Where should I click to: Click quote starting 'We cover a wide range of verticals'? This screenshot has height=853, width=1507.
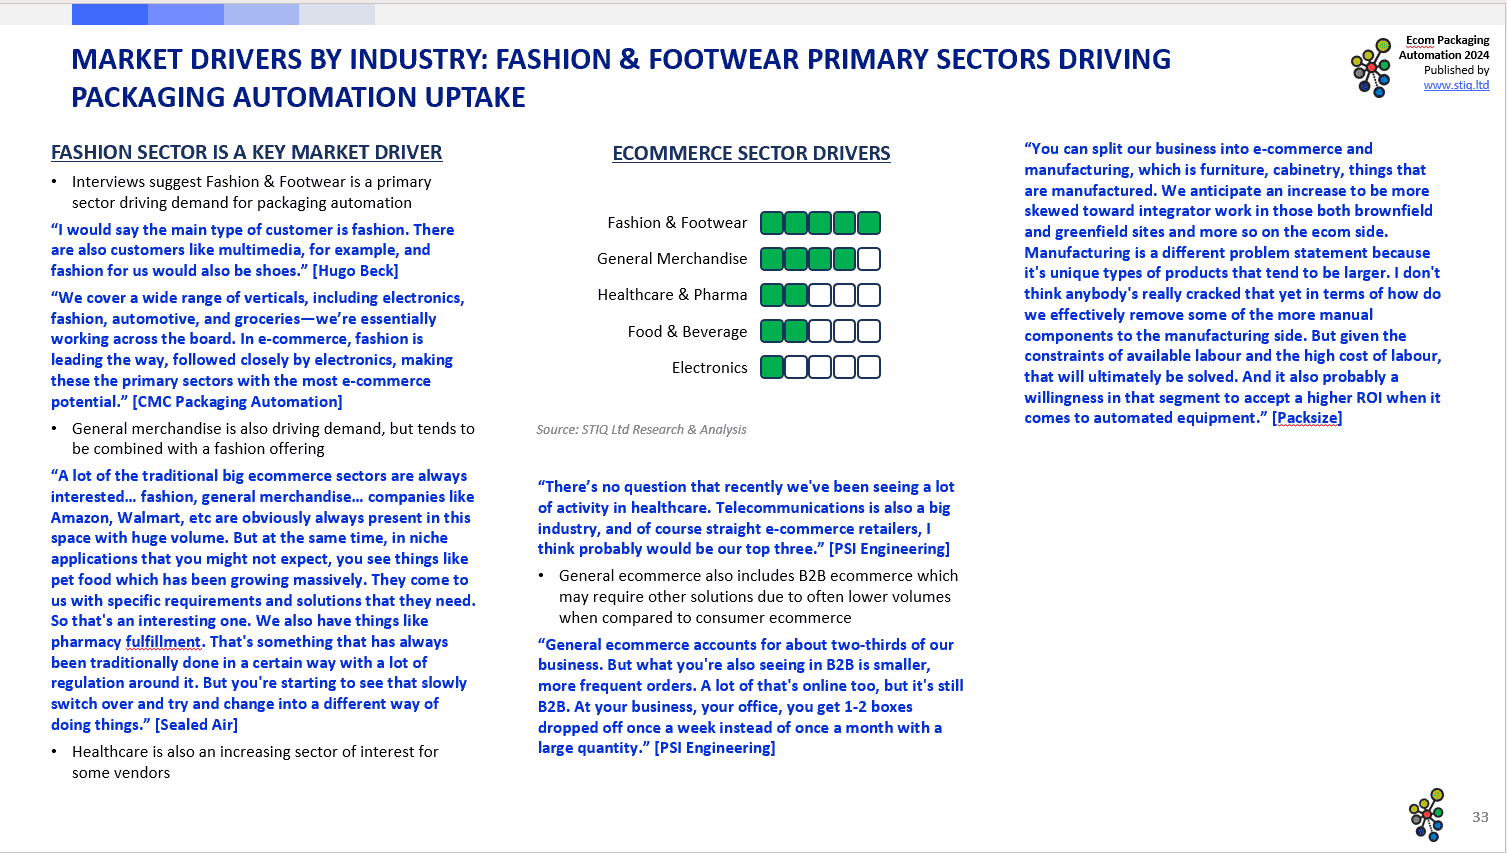coord(257,350)
